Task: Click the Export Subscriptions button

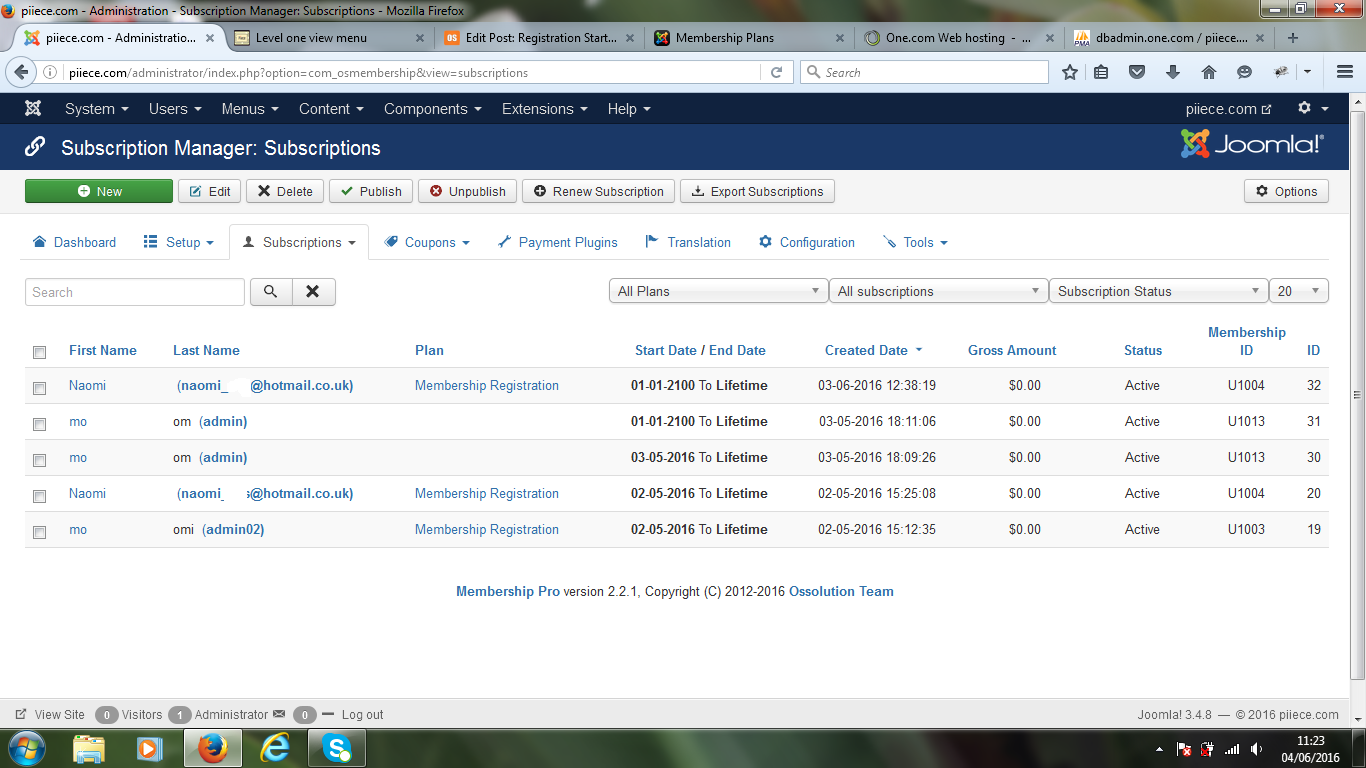Action: click(x=757, y=191)
